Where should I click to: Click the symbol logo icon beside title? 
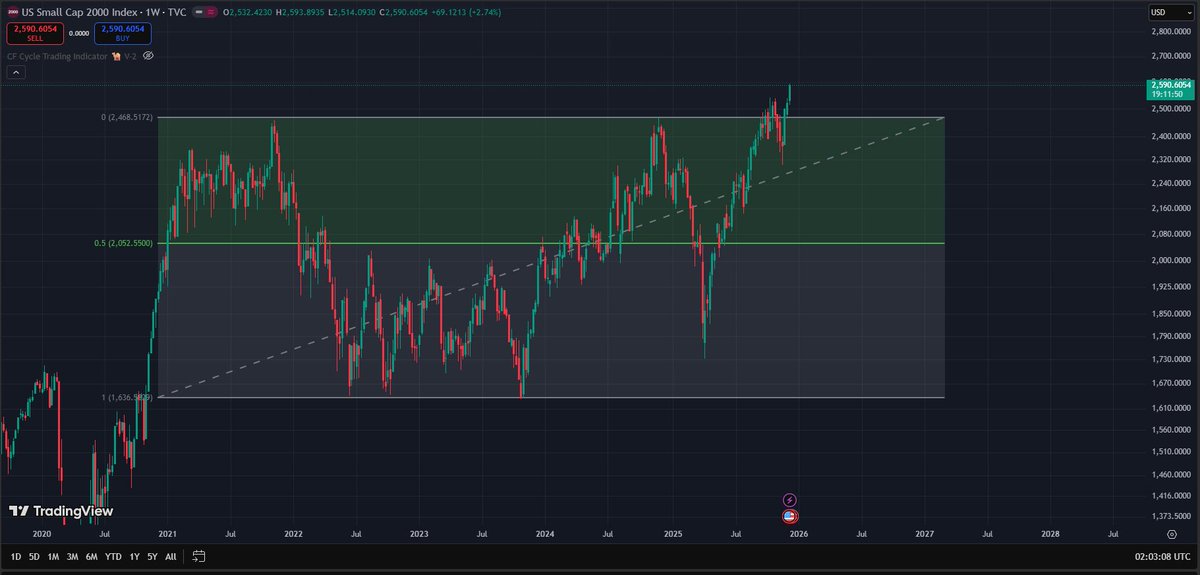pyautogui.click(x=11, y=12)
